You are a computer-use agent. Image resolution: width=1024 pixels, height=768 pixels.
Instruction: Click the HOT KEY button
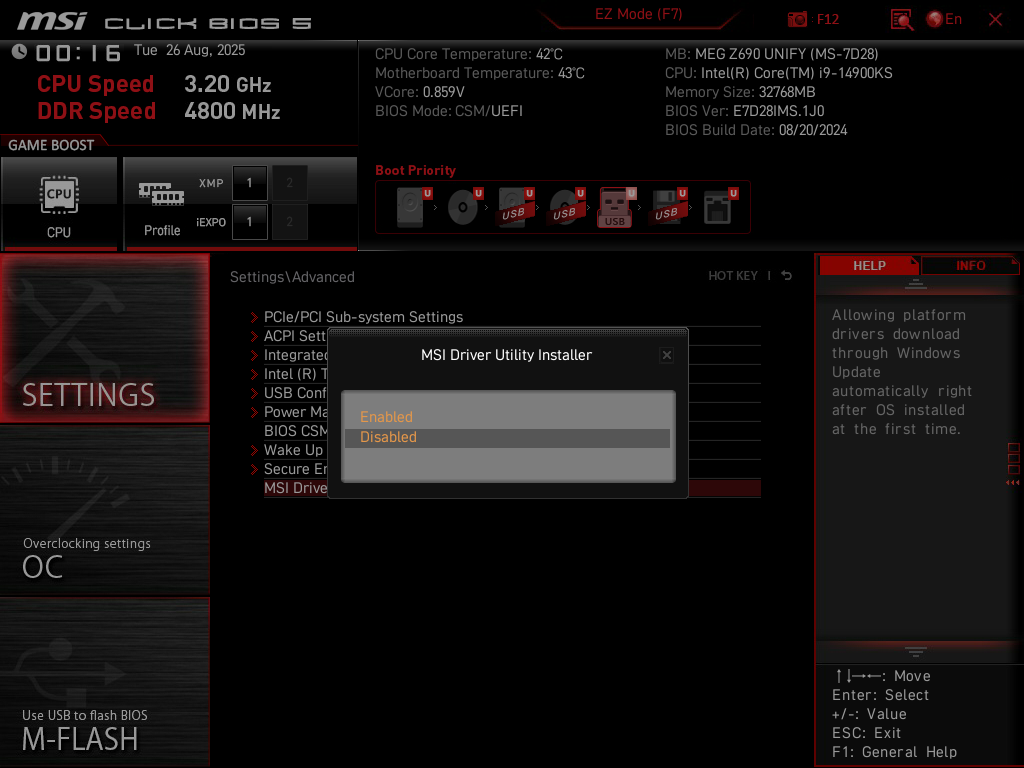click(x=733, y=276)
